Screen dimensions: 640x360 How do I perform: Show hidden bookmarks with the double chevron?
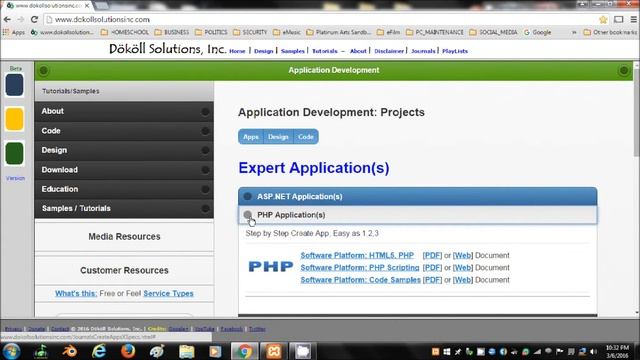pyautogui.click(x=574, y=32)
